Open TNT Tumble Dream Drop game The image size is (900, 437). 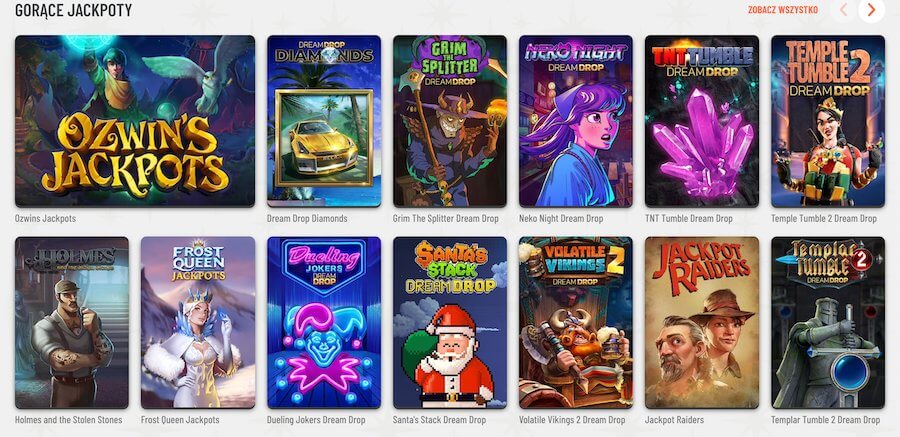(x=702, y=121)
